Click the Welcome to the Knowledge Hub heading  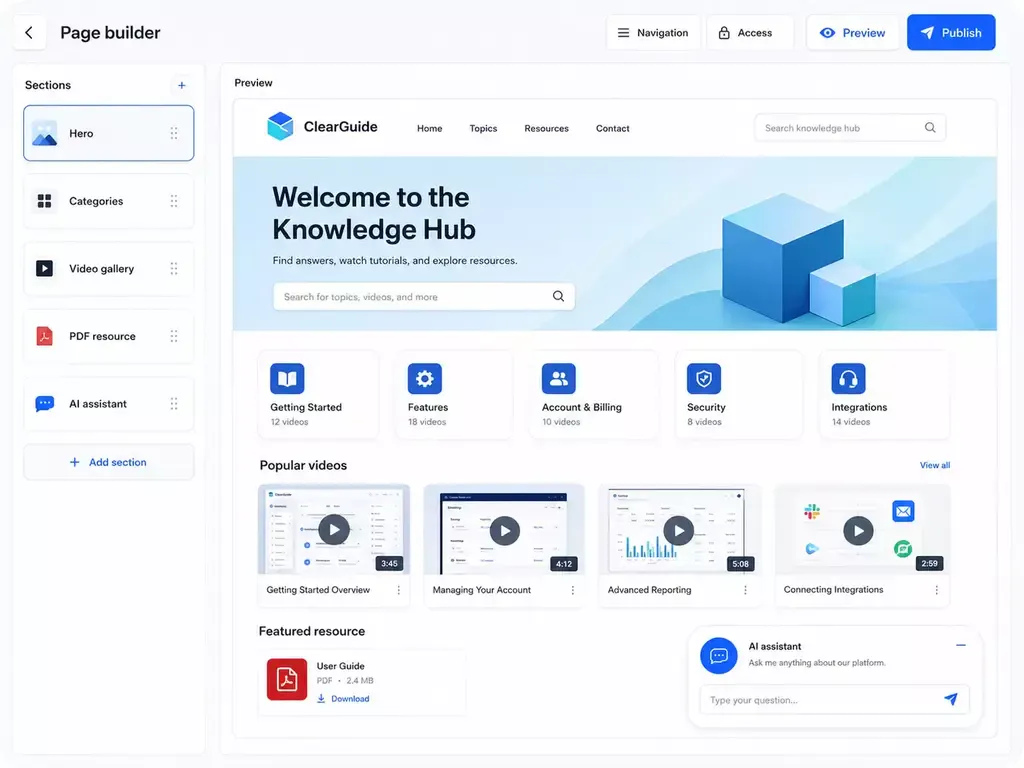tap(374, 214)
